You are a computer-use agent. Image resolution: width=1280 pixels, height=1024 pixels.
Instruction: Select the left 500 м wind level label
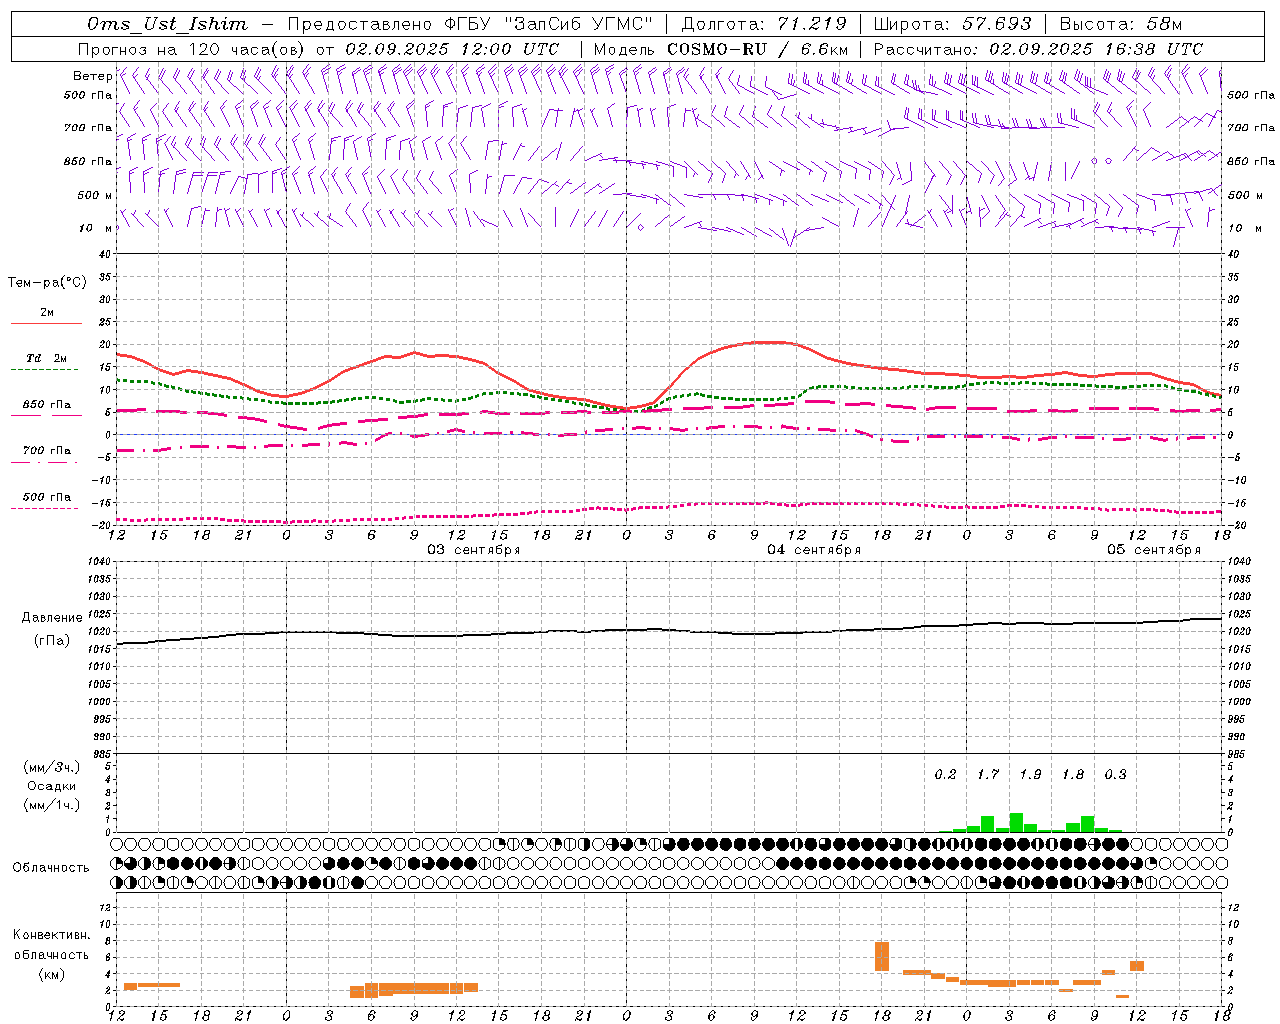click(95, 195)
